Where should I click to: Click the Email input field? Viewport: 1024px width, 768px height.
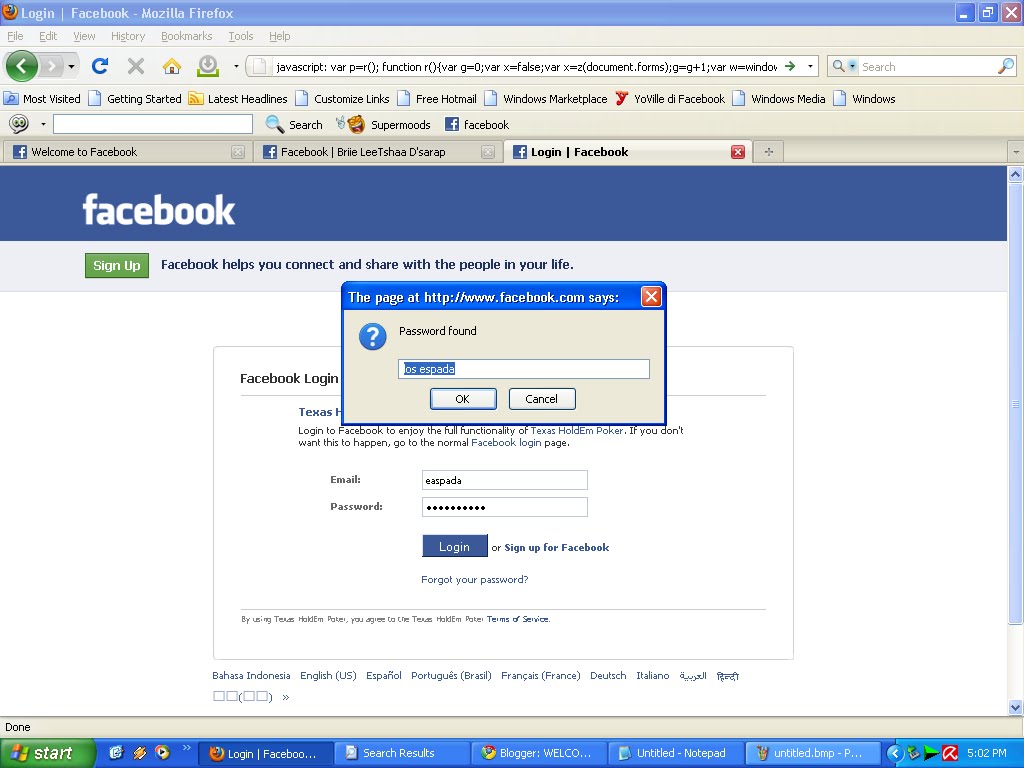(x=505, y=480)
